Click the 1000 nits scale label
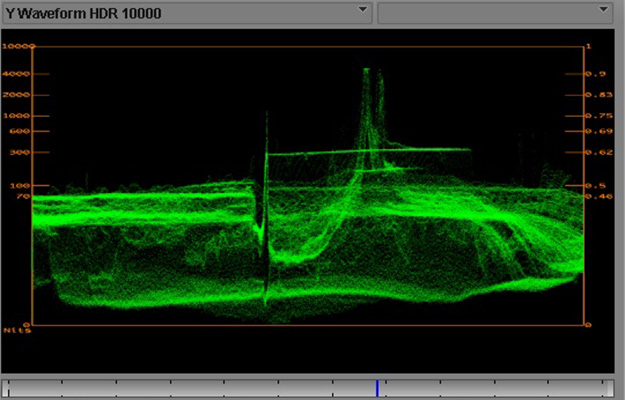The image size is (625, 400). tap(16, 116)
